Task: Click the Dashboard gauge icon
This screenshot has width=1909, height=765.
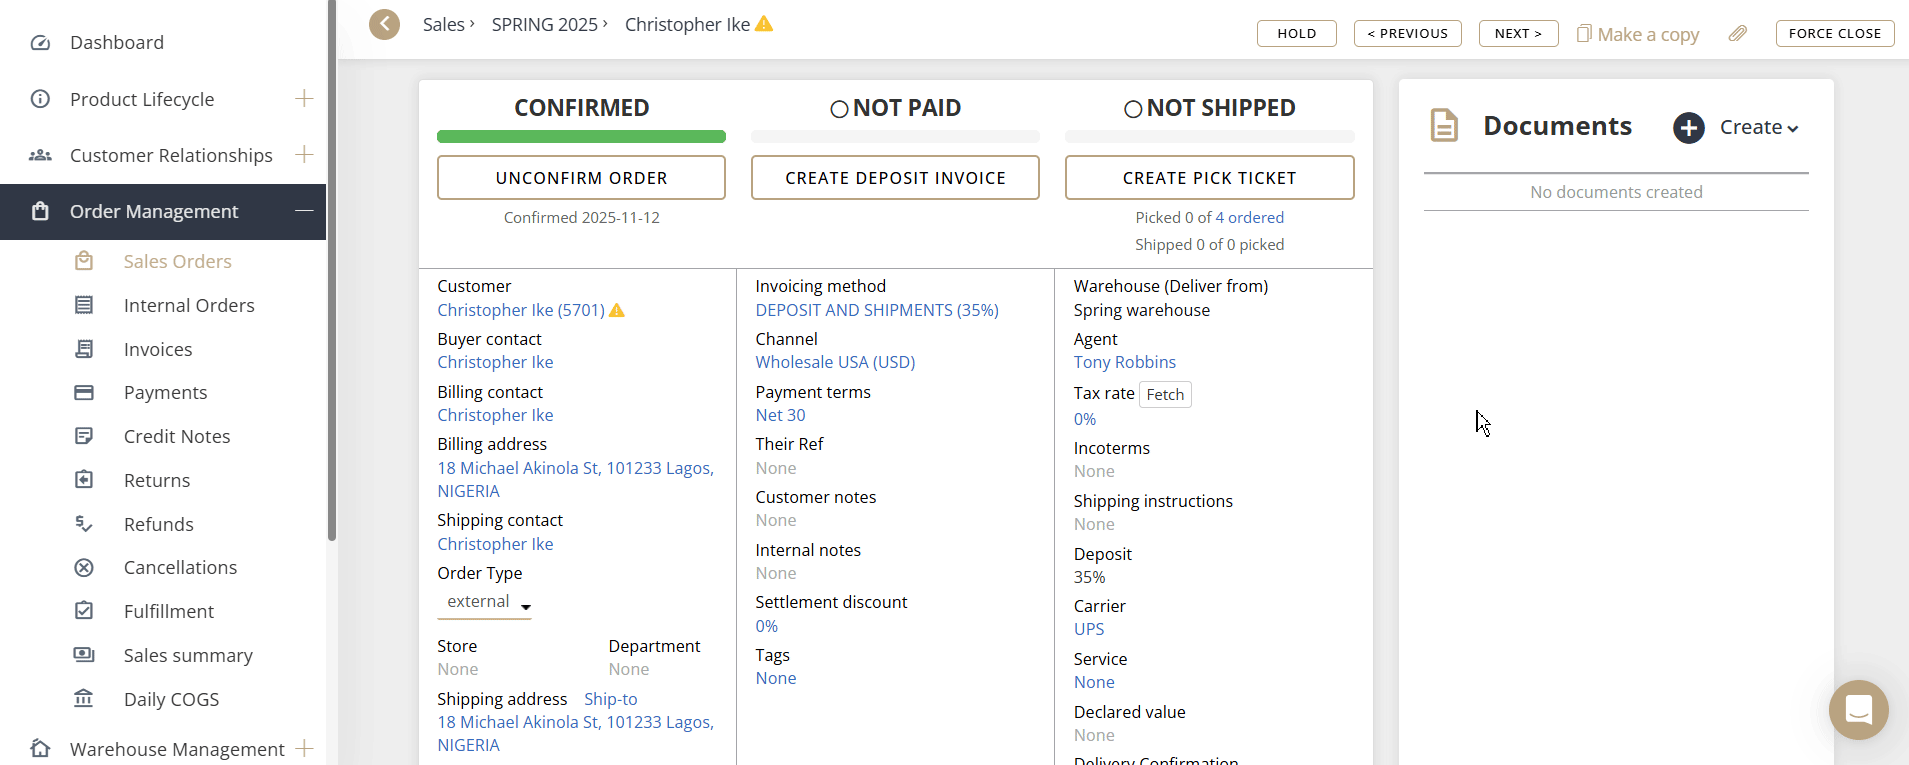Action: pyautogui.click(x=40, y=43)
